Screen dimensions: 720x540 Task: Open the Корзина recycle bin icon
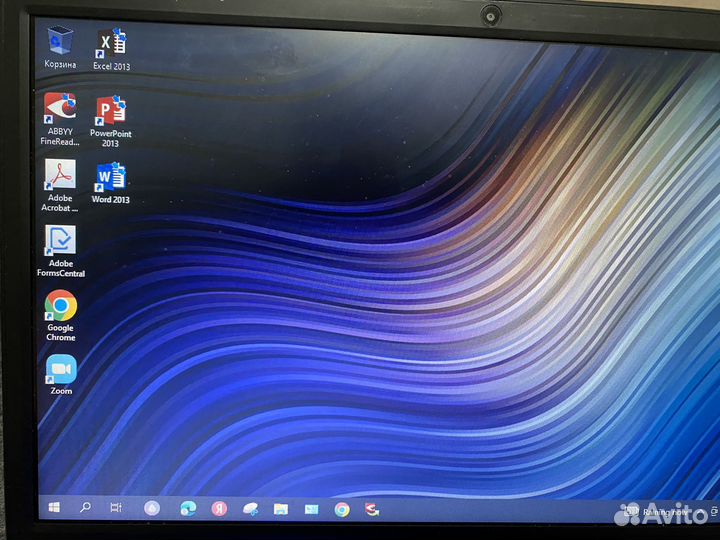click(x=60, y=48)
